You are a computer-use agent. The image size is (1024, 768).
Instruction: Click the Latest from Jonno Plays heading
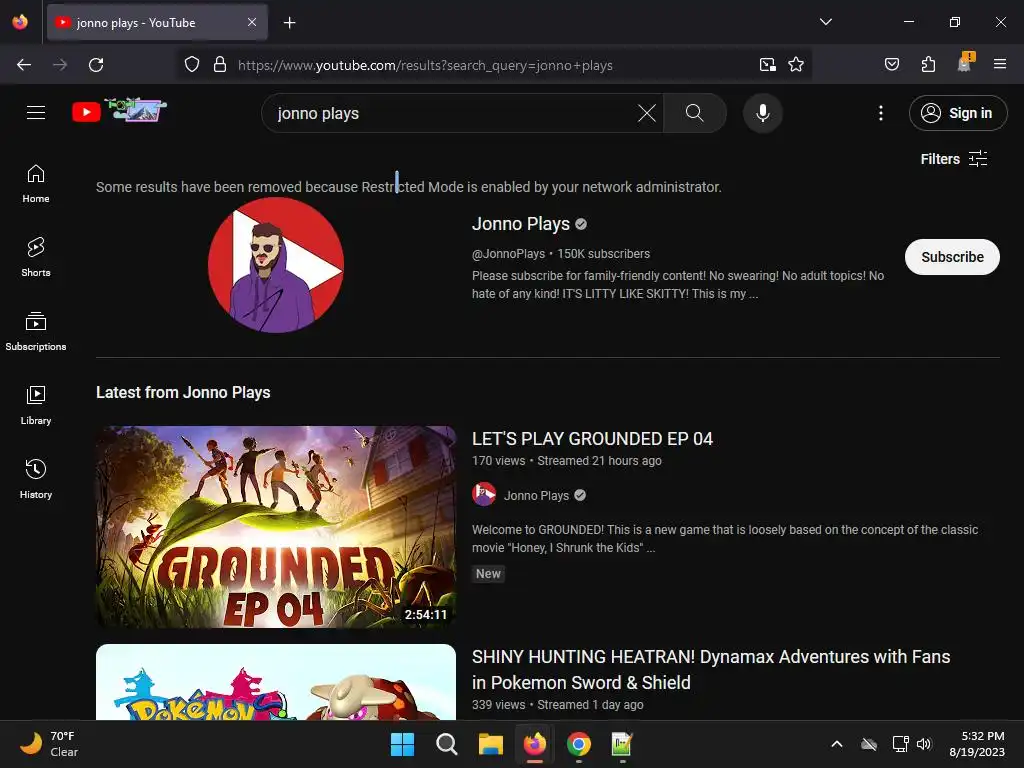pos(183,392)
